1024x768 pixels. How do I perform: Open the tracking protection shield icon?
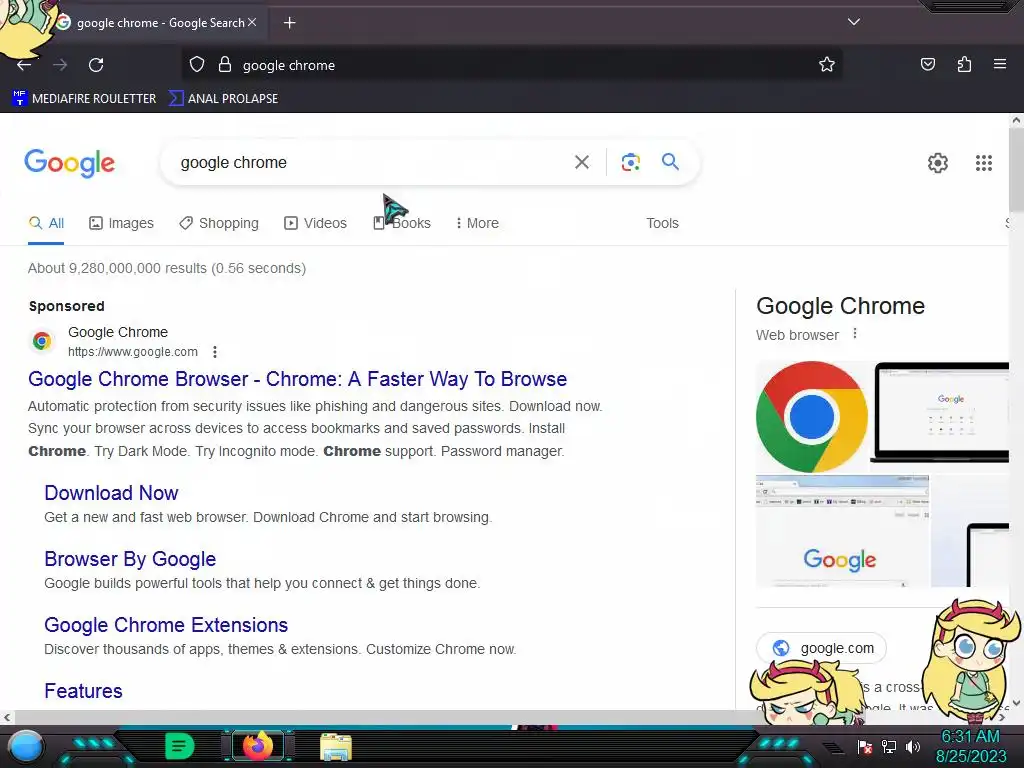tap(197, 65)
